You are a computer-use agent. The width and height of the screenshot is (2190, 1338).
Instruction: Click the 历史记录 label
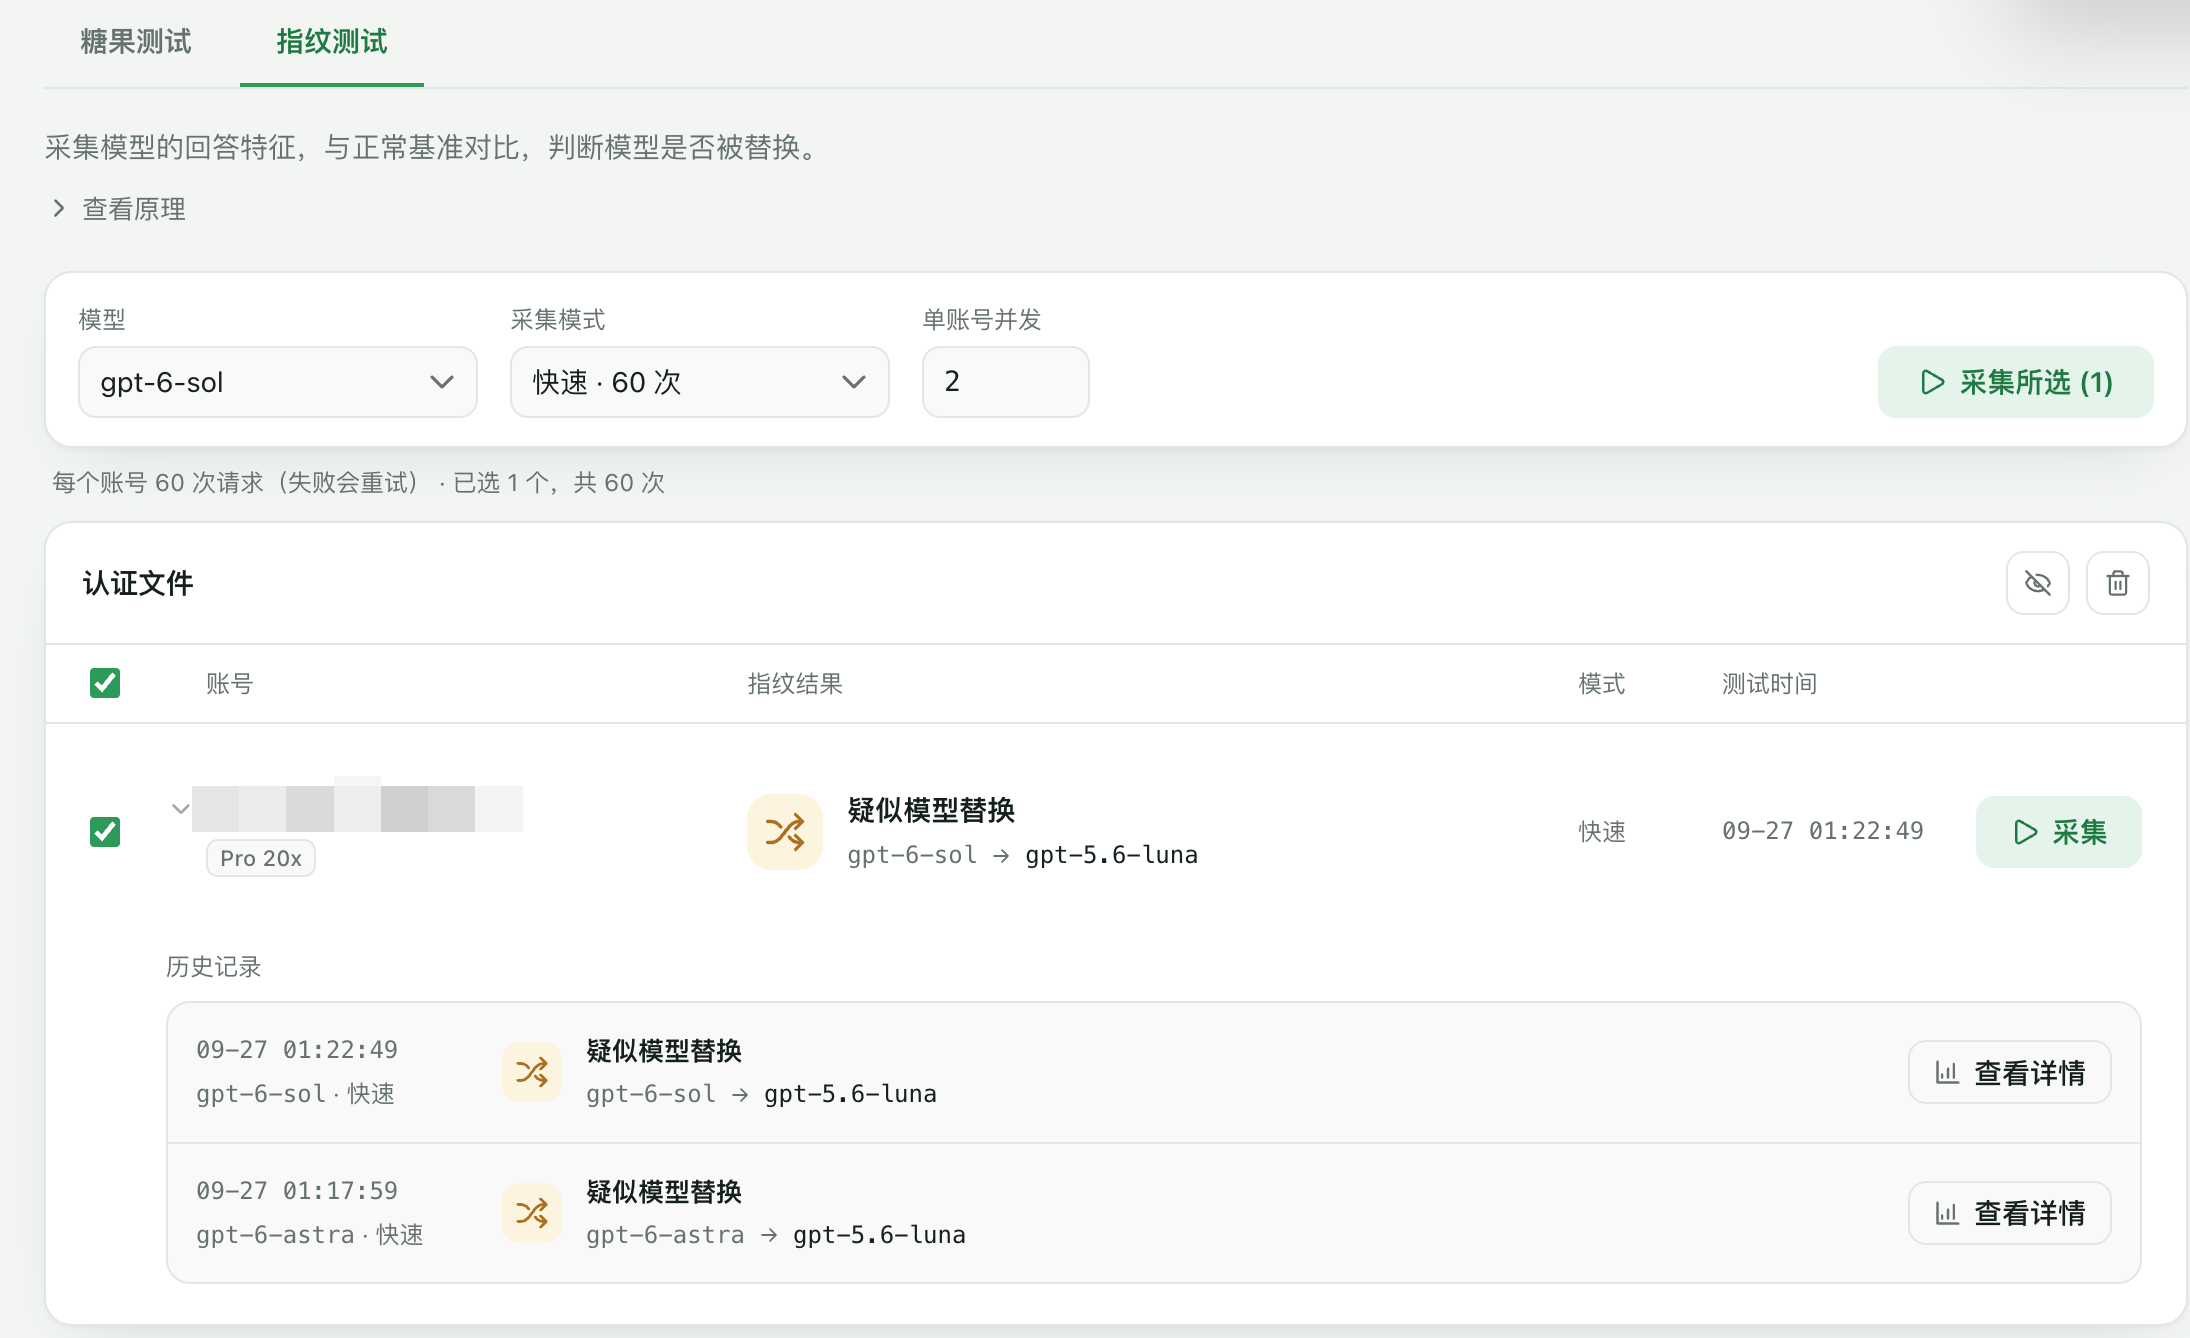coord(213,967)
